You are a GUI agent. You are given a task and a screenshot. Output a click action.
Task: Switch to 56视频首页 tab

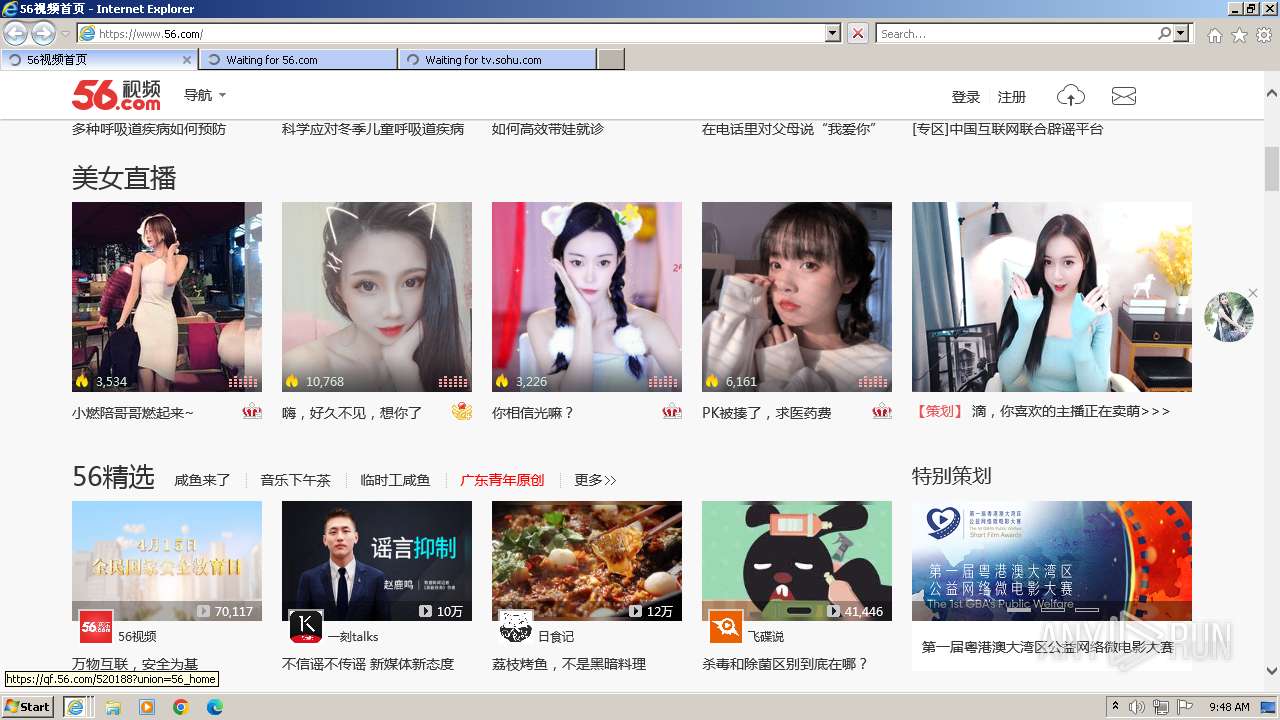click(98, 59)
